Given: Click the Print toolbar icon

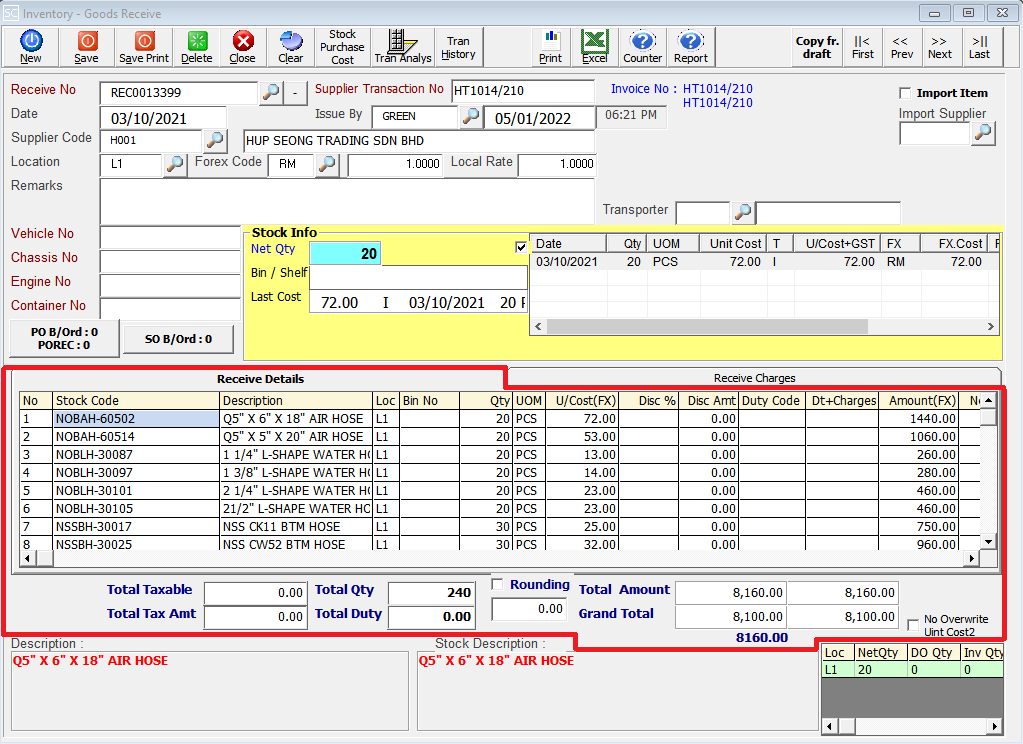Looking at the screenshot, I should point(550,47).
